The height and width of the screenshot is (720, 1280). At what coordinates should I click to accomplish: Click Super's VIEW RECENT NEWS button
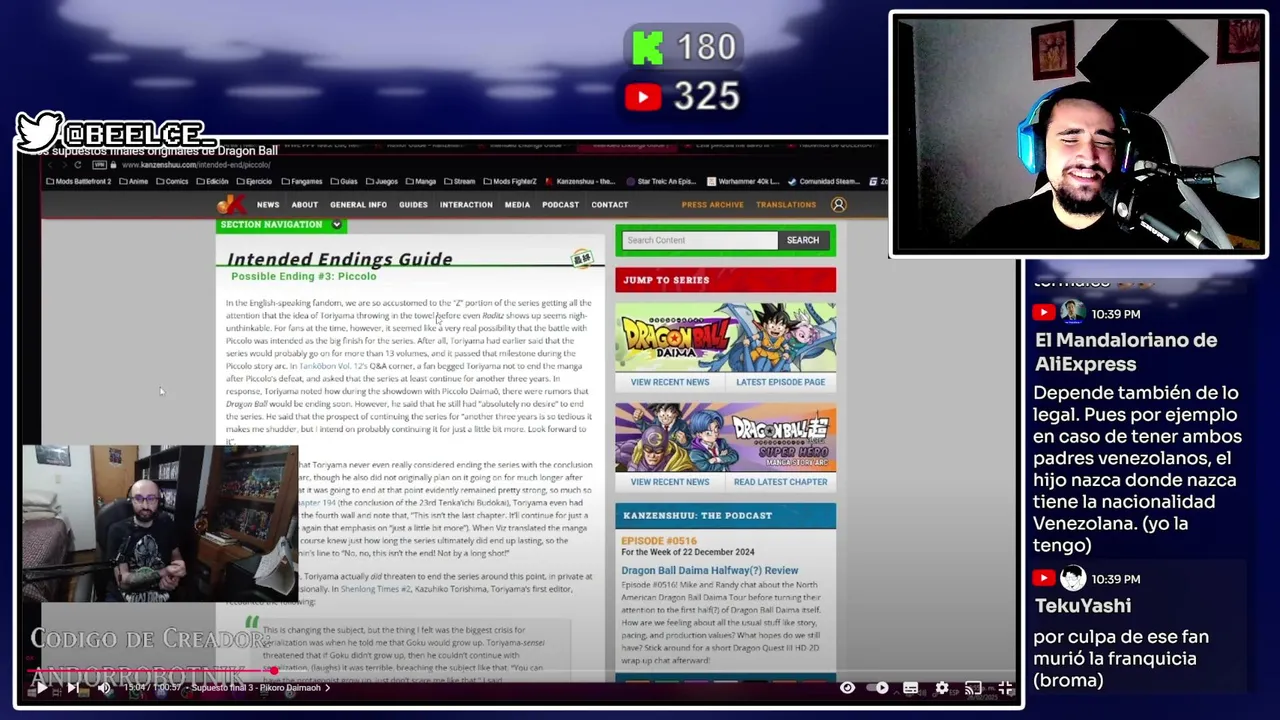[x=669, y=482]
